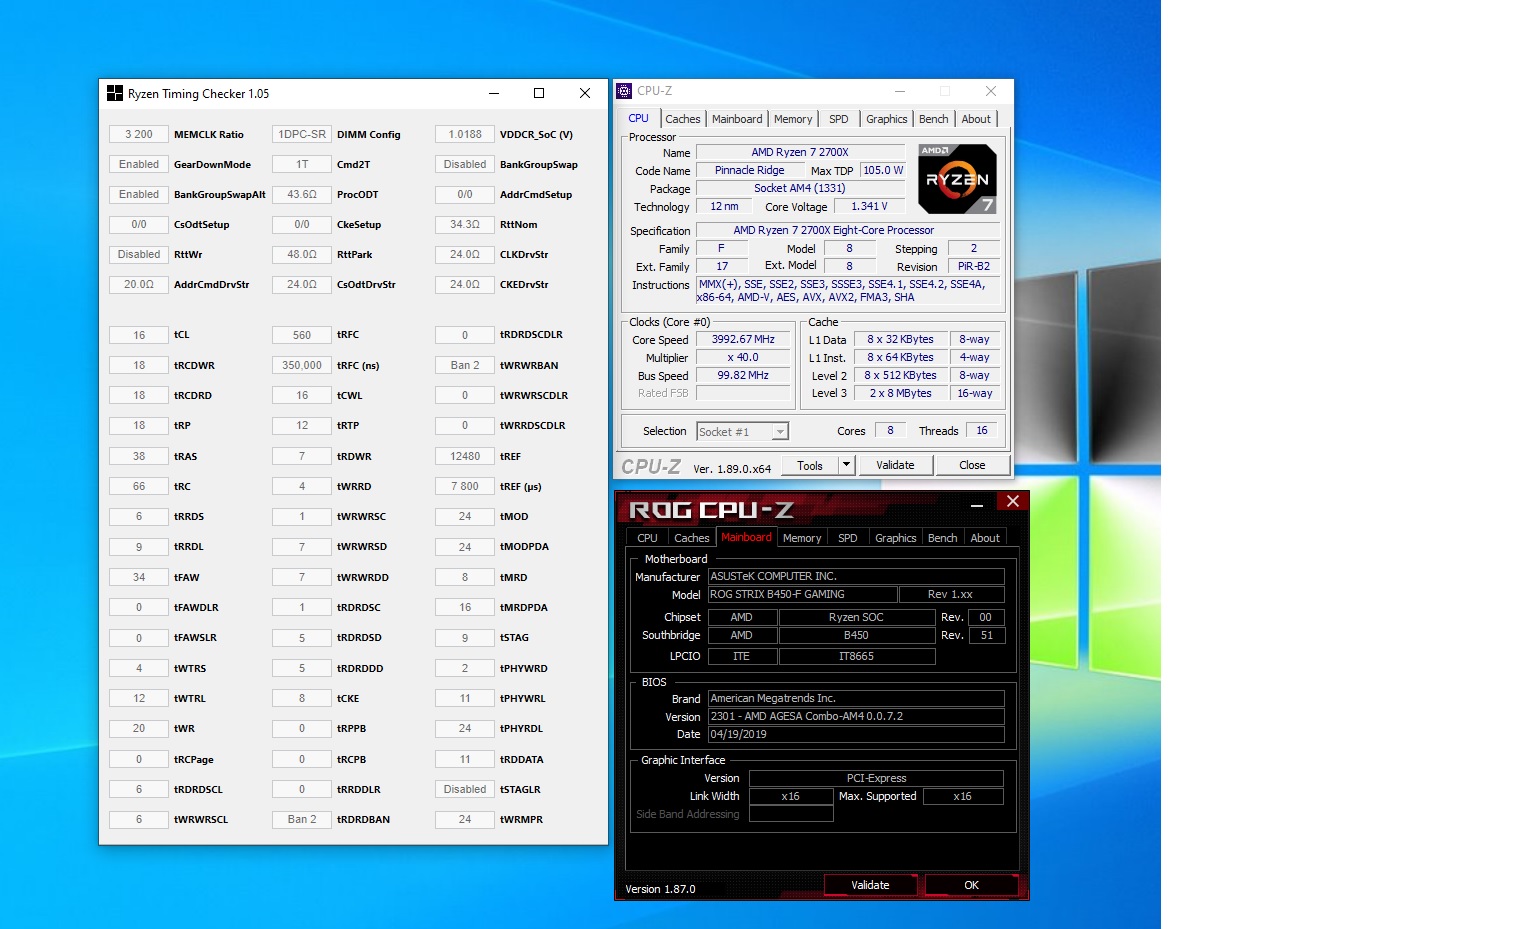Click the Manufacturer ASUSTeK COMPUTER INC. field

coord(856,576)
